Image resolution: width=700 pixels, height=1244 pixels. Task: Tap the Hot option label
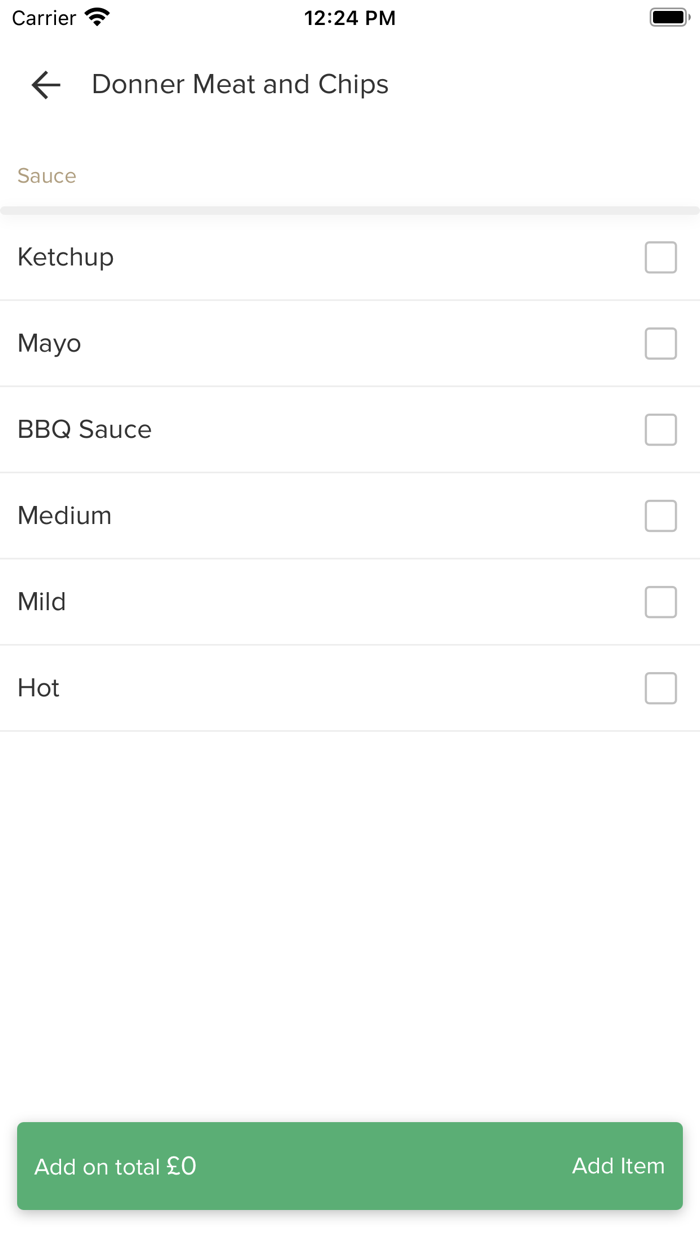[x=39, y=687]
